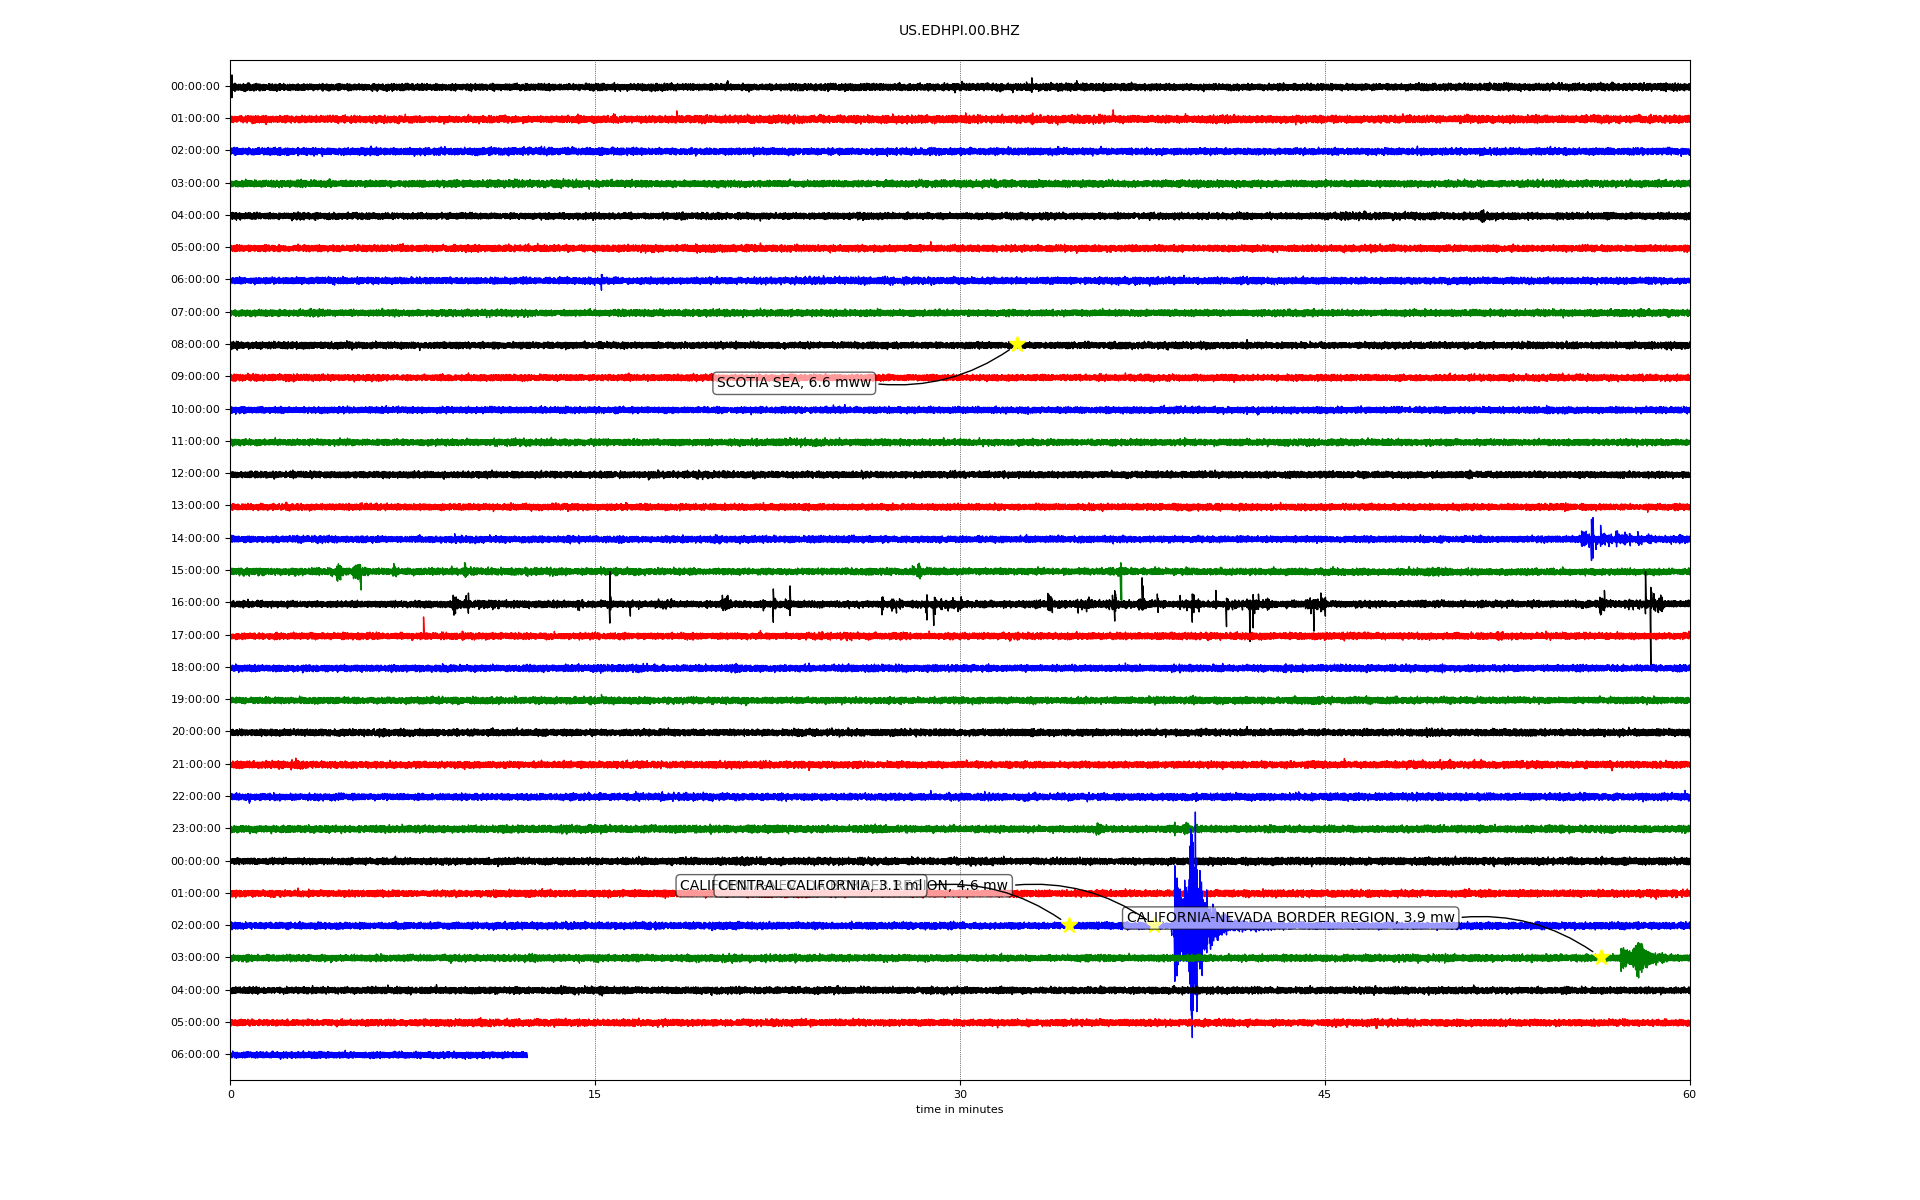Click the 19:00:00 row label
The image size is (1920, 1200).
coord(195,700)
